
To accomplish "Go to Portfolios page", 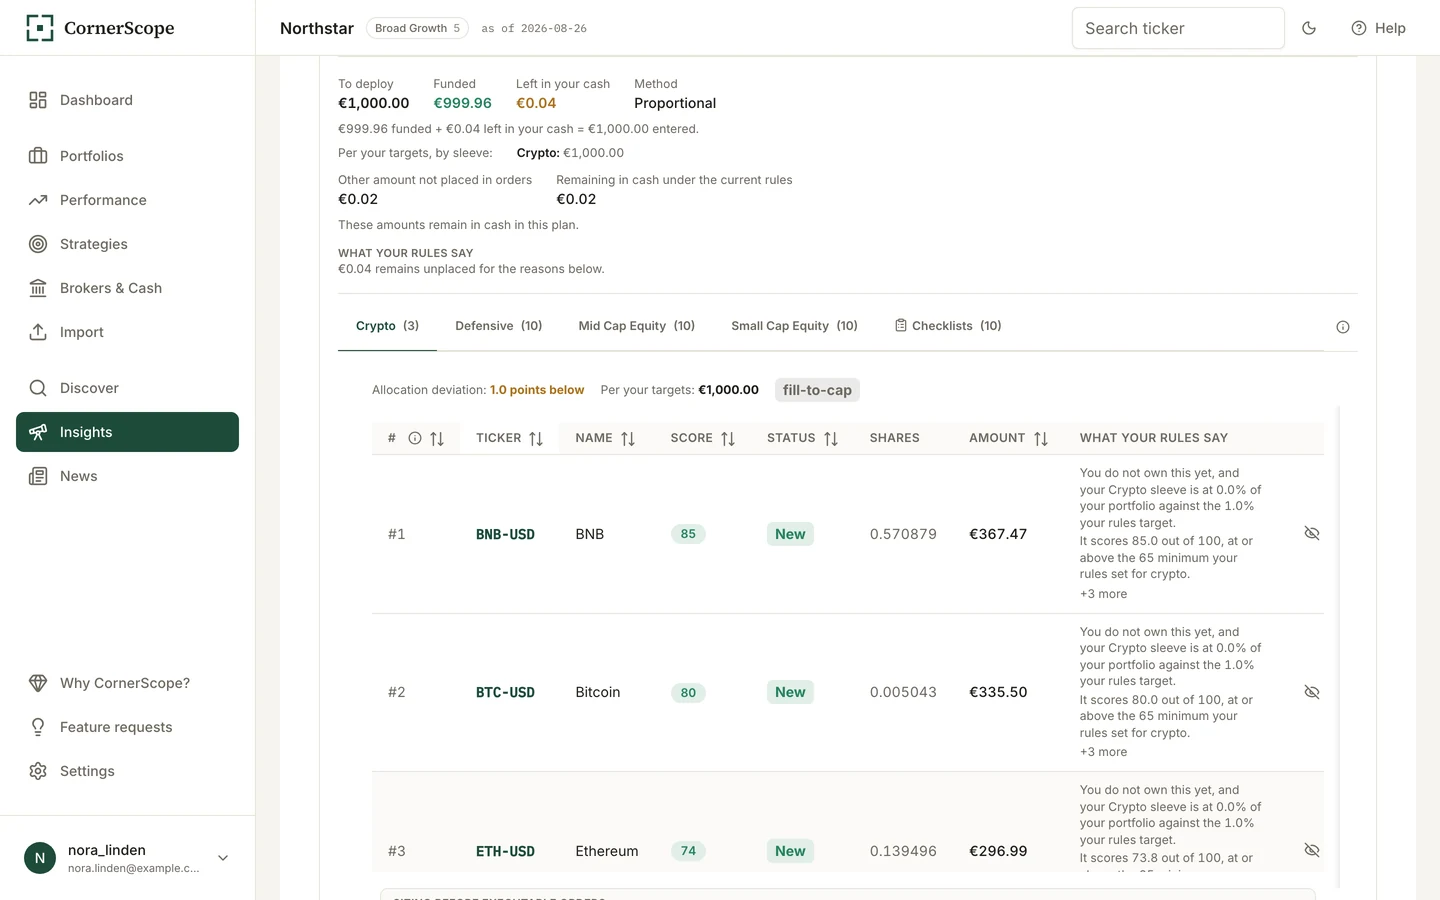I will pyautogui.click(x=127, y=156).
